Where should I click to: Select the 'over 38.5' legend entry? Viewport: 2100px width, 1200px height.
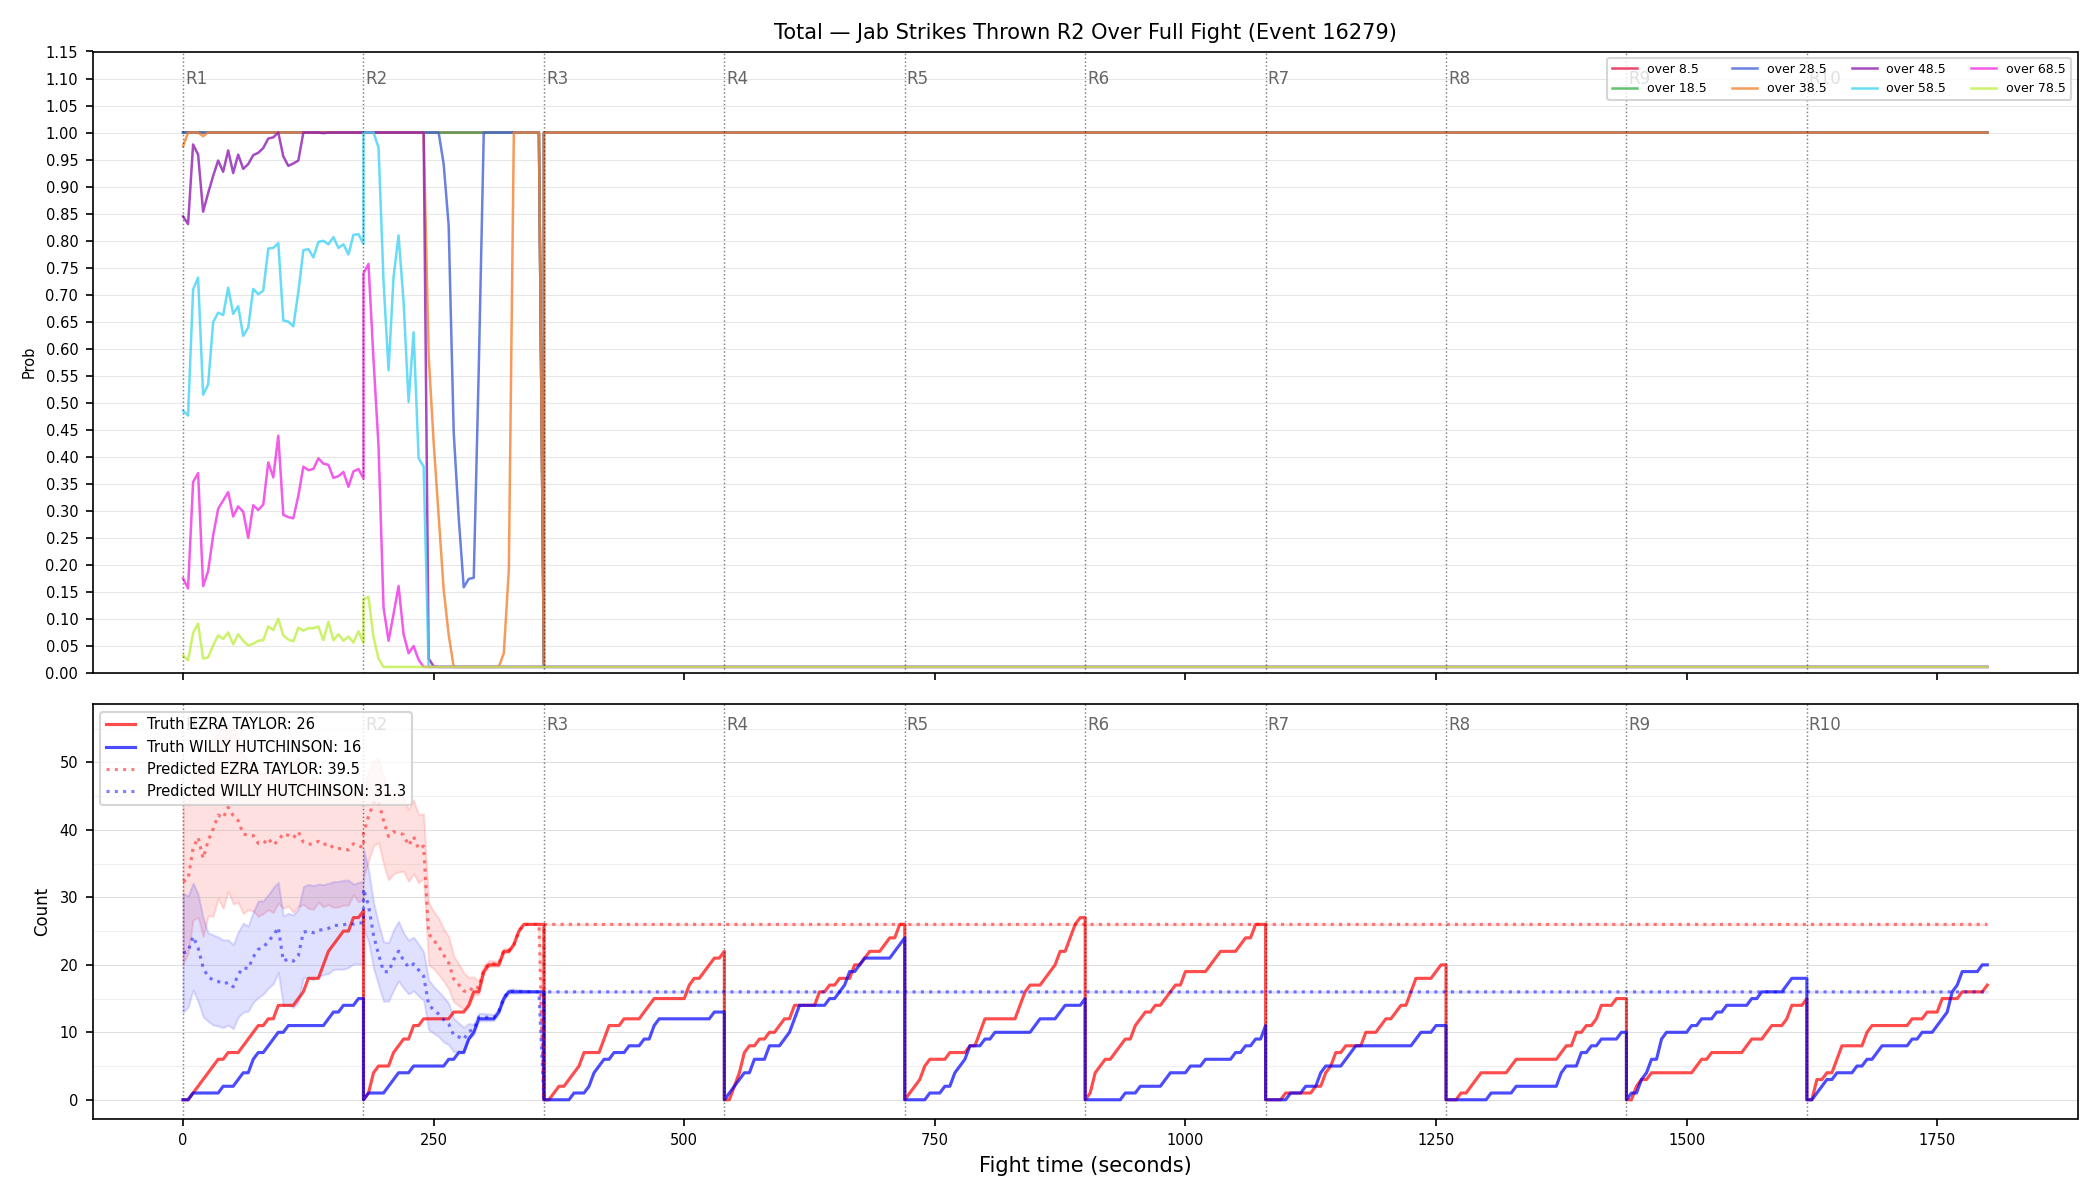coord(1779,88)
